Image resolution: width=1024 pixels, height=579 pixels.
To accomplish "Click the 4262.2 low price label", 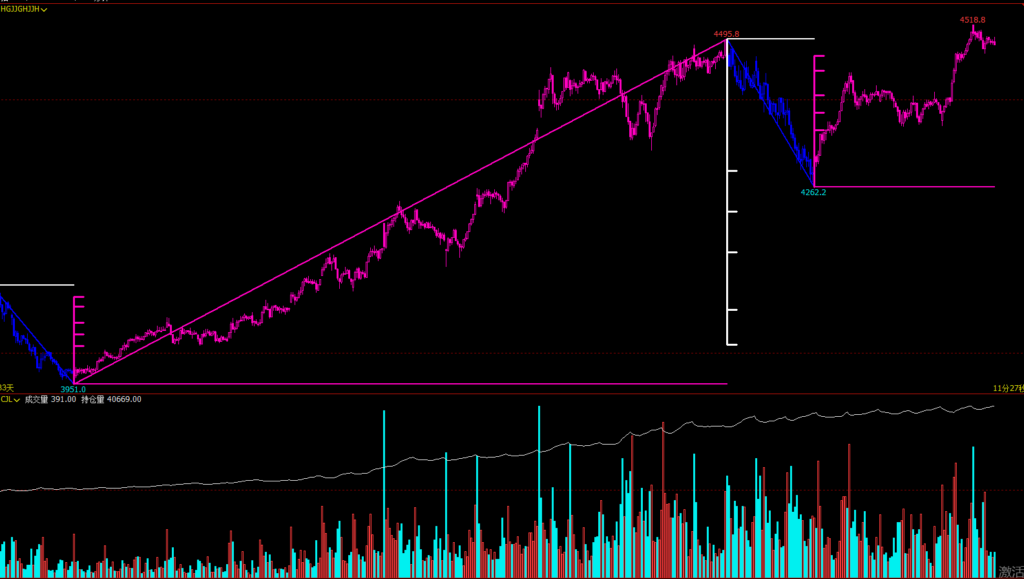I will tap(813, 192).
